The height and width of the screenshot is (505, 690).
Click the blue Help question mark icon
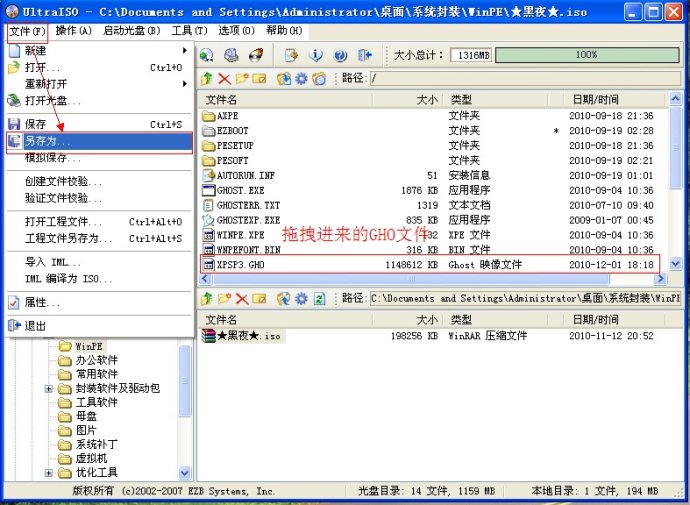pyautogui.click(x=340, y=55)
